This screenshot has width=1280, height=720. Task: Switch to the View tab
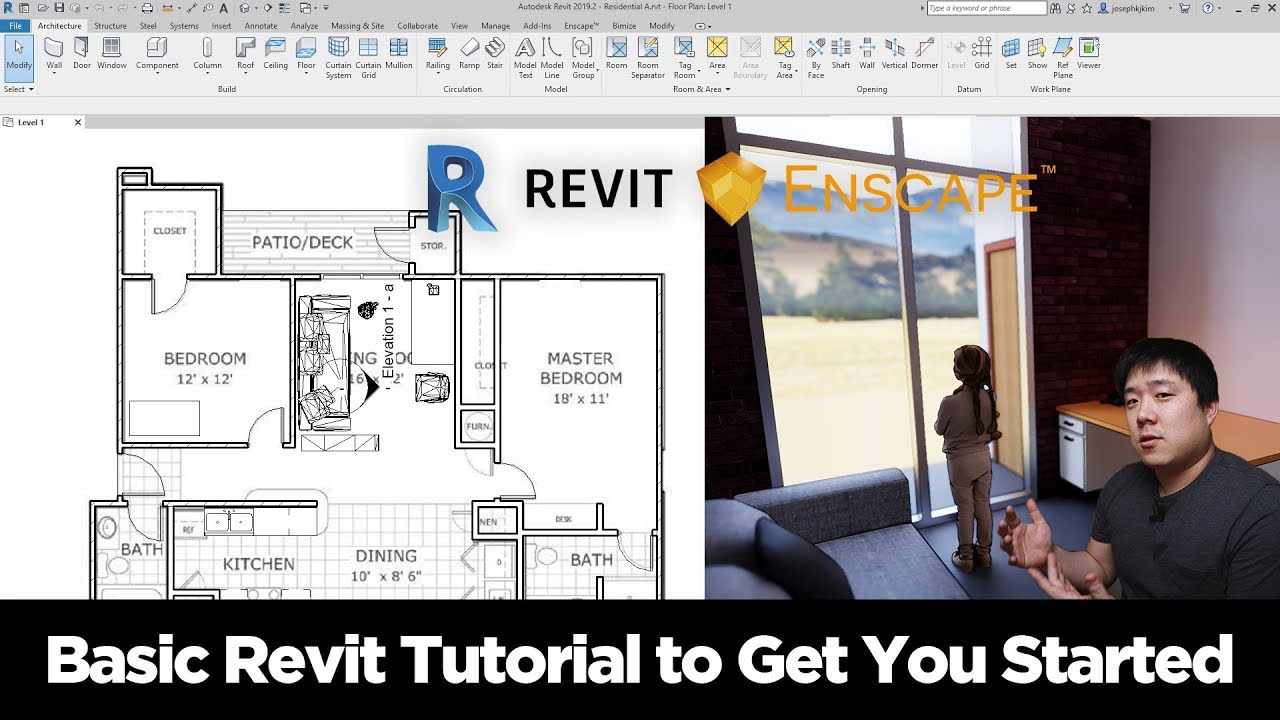(x=459, y=26)
